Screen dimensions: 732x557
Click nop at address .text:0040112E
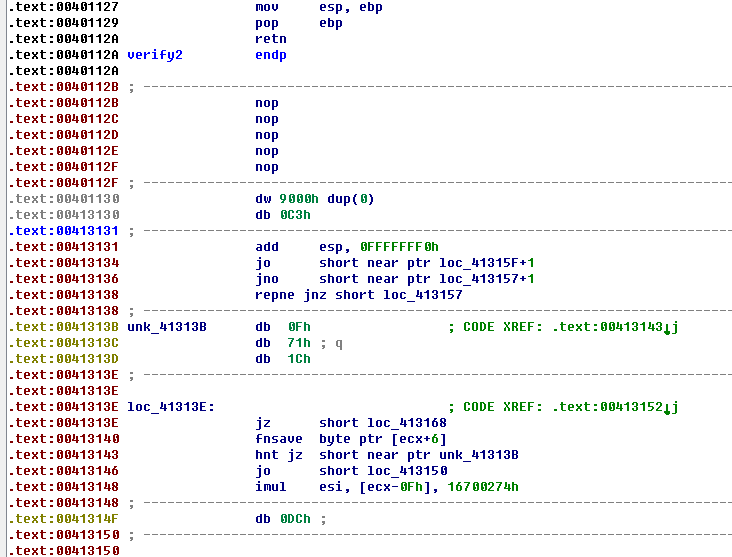tap(267, 151)
